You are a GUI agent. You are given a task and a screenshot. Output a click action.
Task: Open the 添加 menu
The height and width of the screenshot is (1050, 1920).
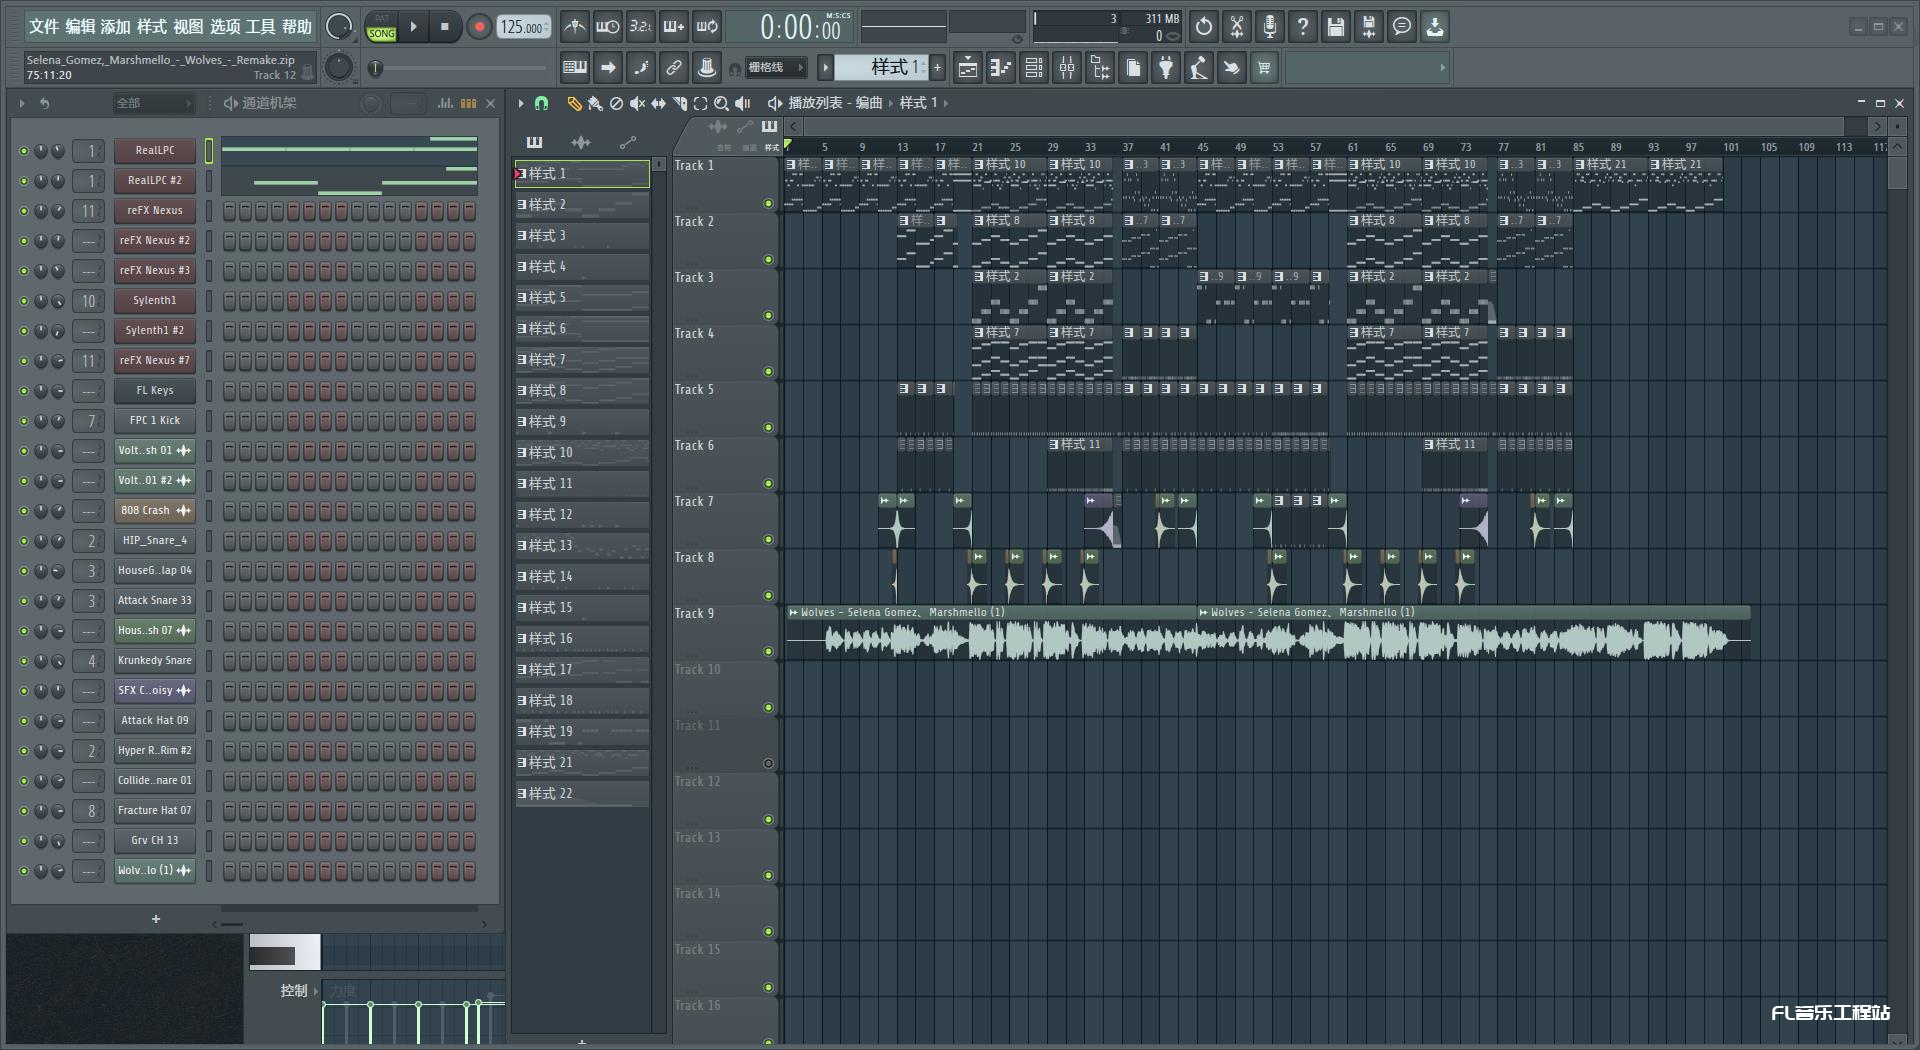tap(116, 27)
